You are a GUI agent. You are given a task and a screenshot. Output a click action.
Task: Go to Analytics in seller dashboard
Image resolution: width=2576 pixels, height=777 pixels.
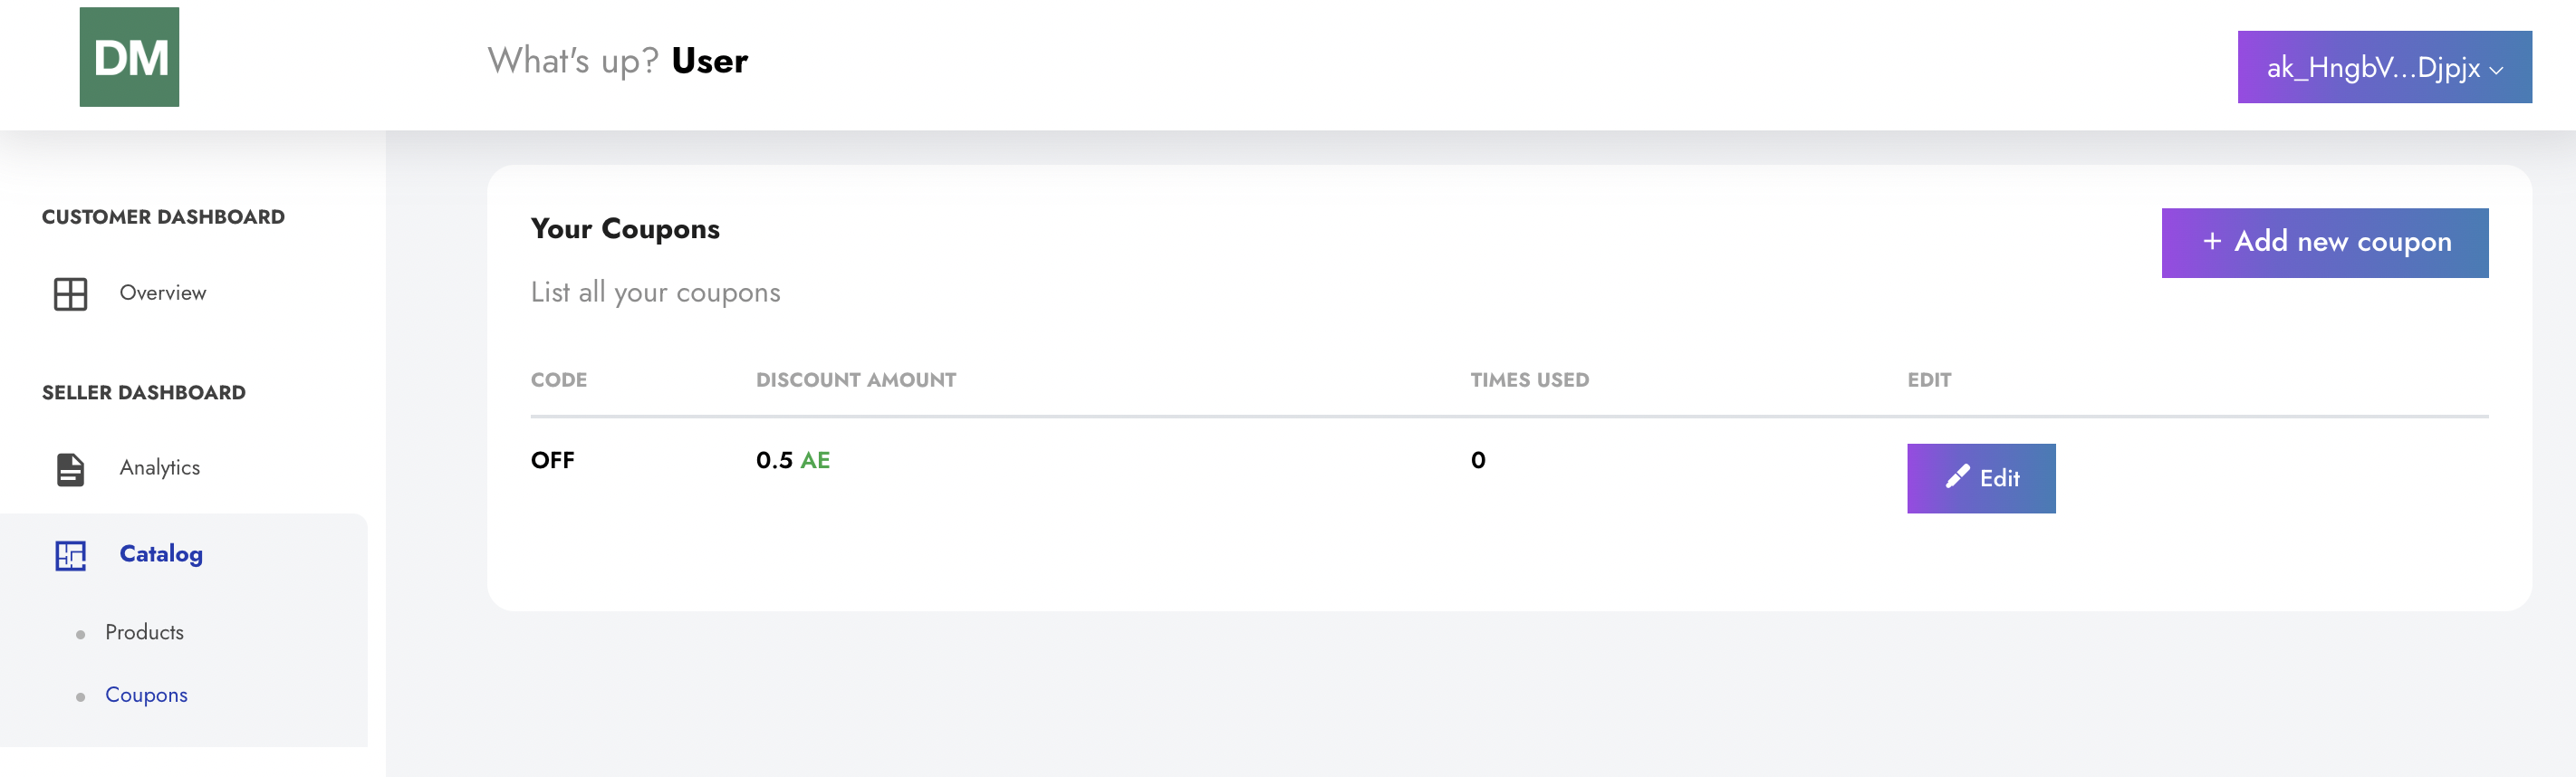pos(159,468)
